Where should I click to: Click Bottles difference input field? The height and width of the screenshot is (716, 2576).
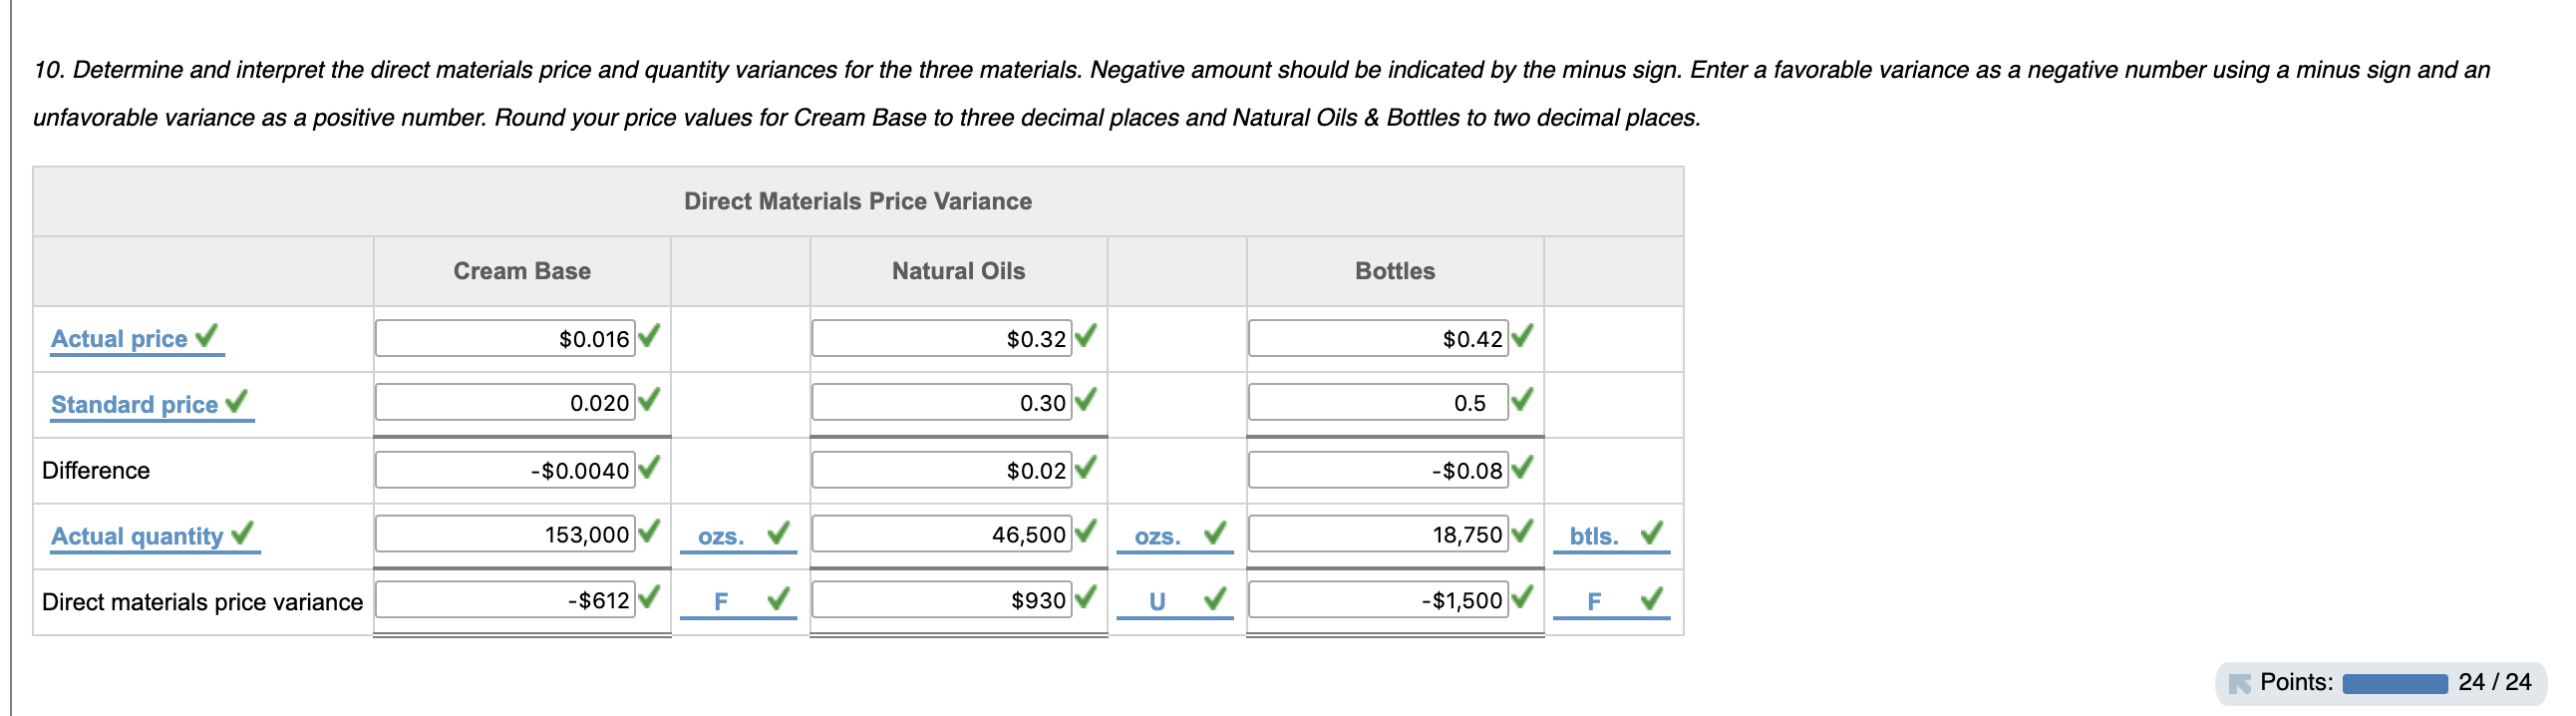[x=1378, y=470]
